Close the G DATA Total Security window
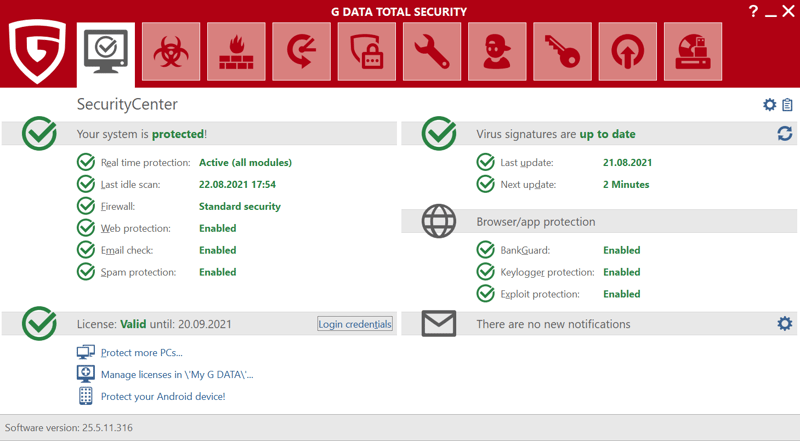 click(788, 11)
